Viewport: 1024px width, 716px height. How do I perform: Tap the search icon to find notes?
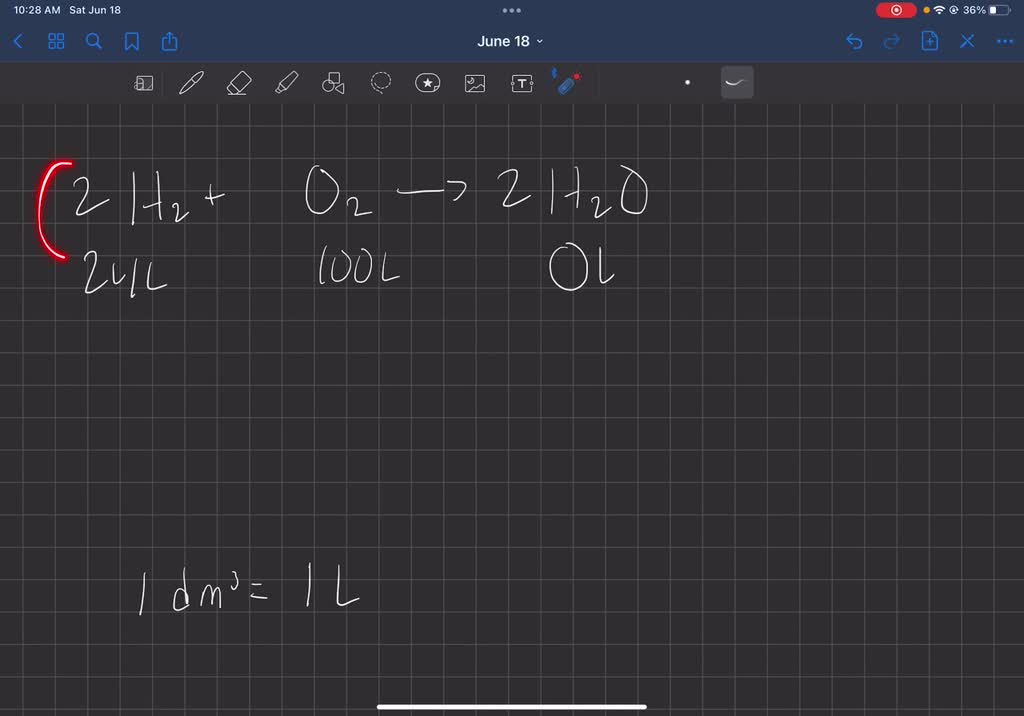(93, 41)
